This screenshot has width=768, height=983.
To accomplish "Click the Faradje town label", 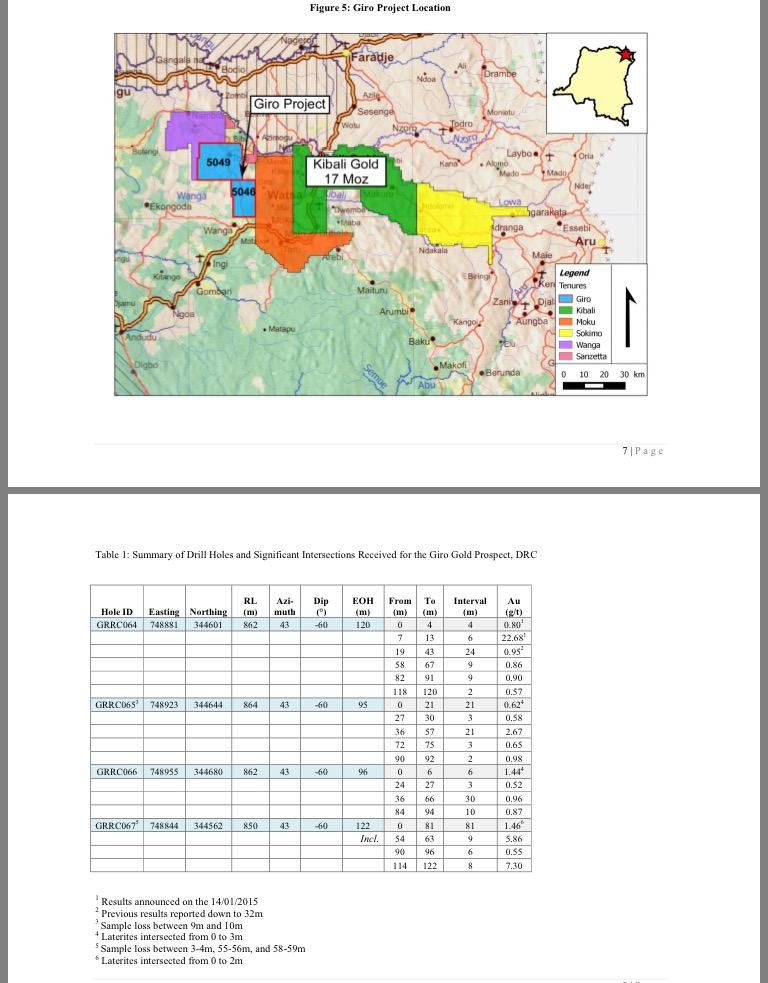I will point(372,57).
